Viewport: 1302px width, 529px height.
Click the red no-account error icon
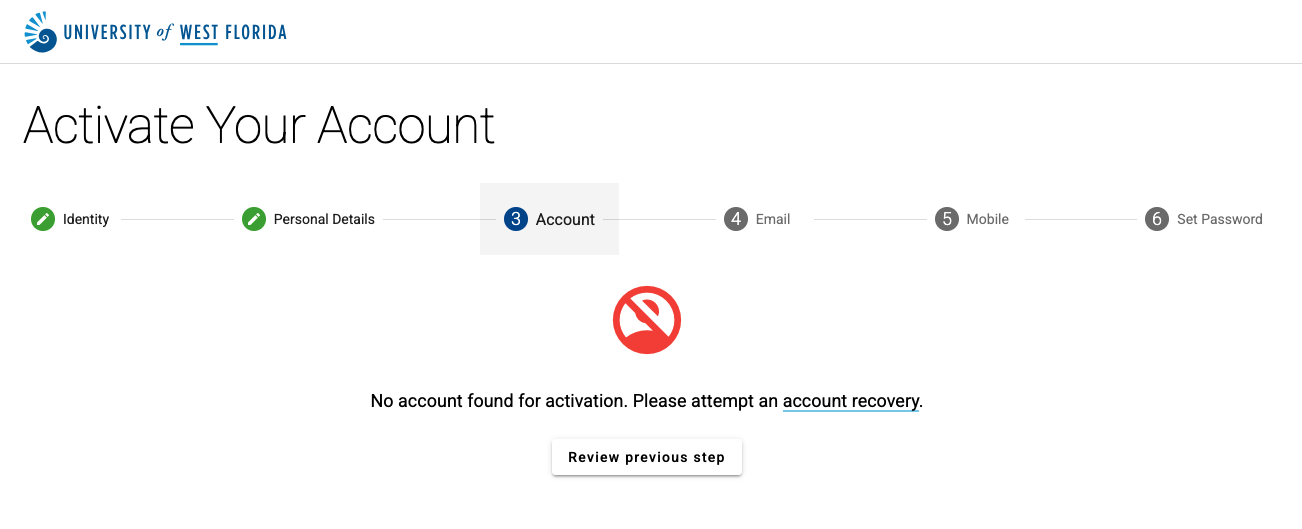pos(647,320)
